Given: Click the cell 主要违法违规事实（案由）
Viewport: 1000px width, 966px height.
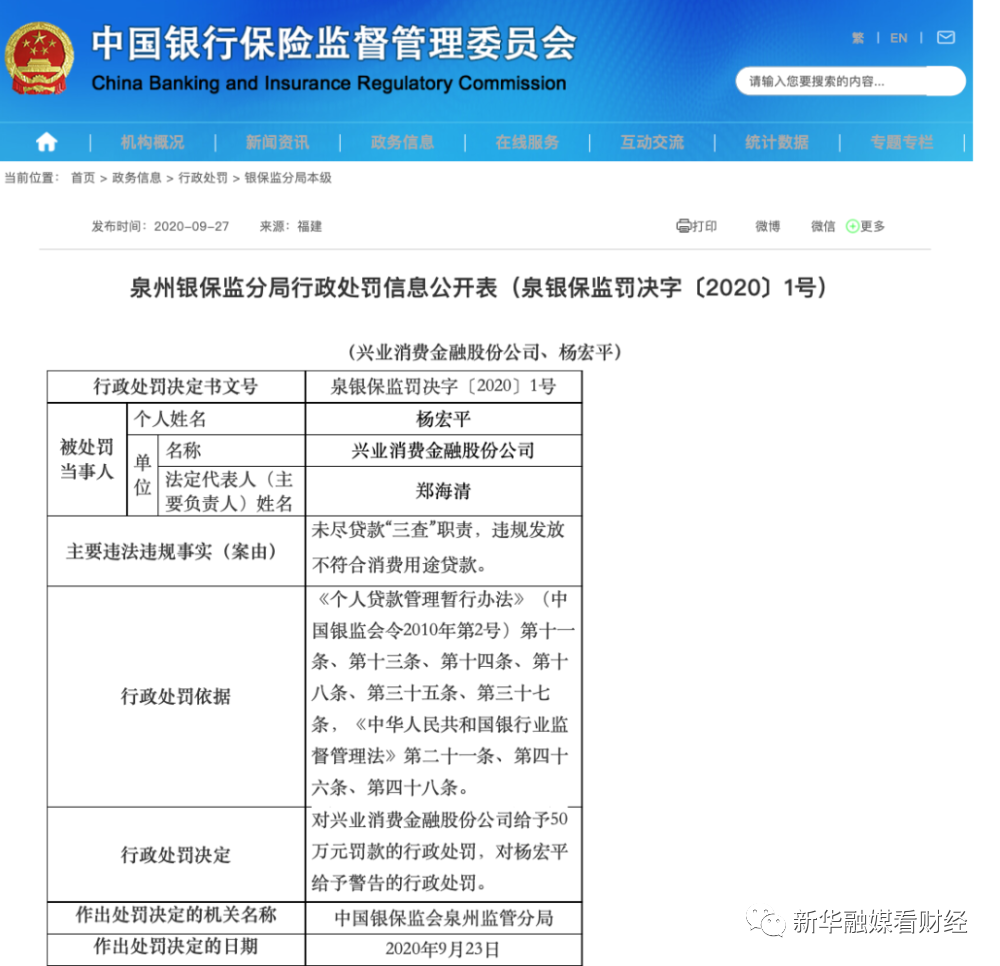Looking at the screenshot, I should point(176,552).
